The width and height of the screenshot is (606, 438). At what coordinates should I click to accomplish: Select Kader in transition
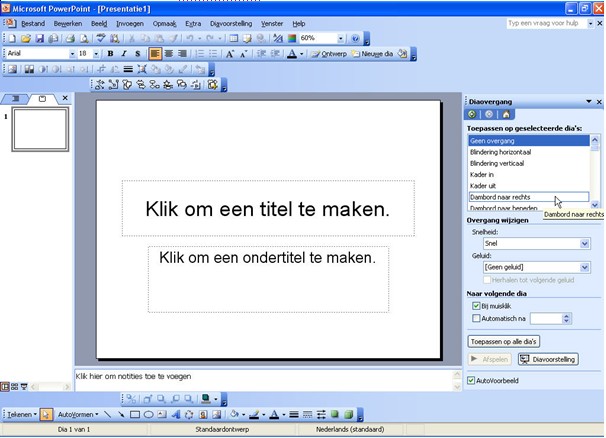pos(528,174)
